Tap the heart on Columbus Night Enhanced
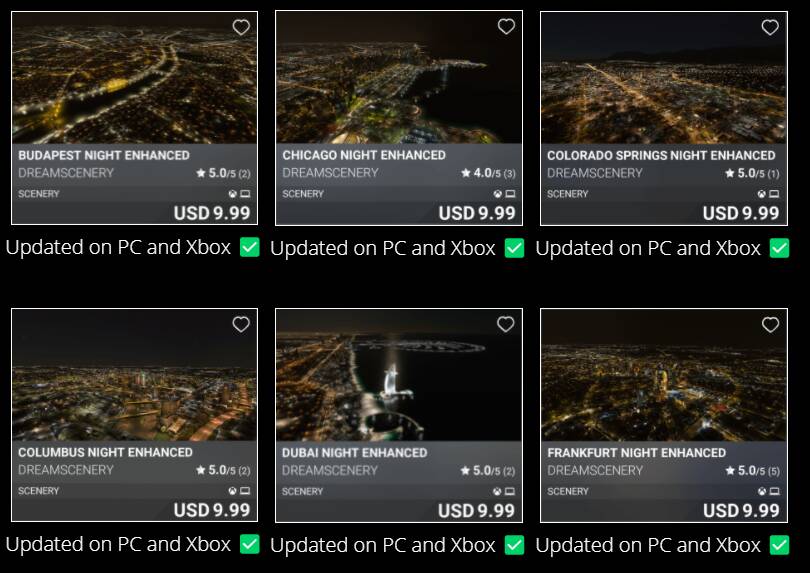This screenshot has height=573, width=810. tap(241, 324)
